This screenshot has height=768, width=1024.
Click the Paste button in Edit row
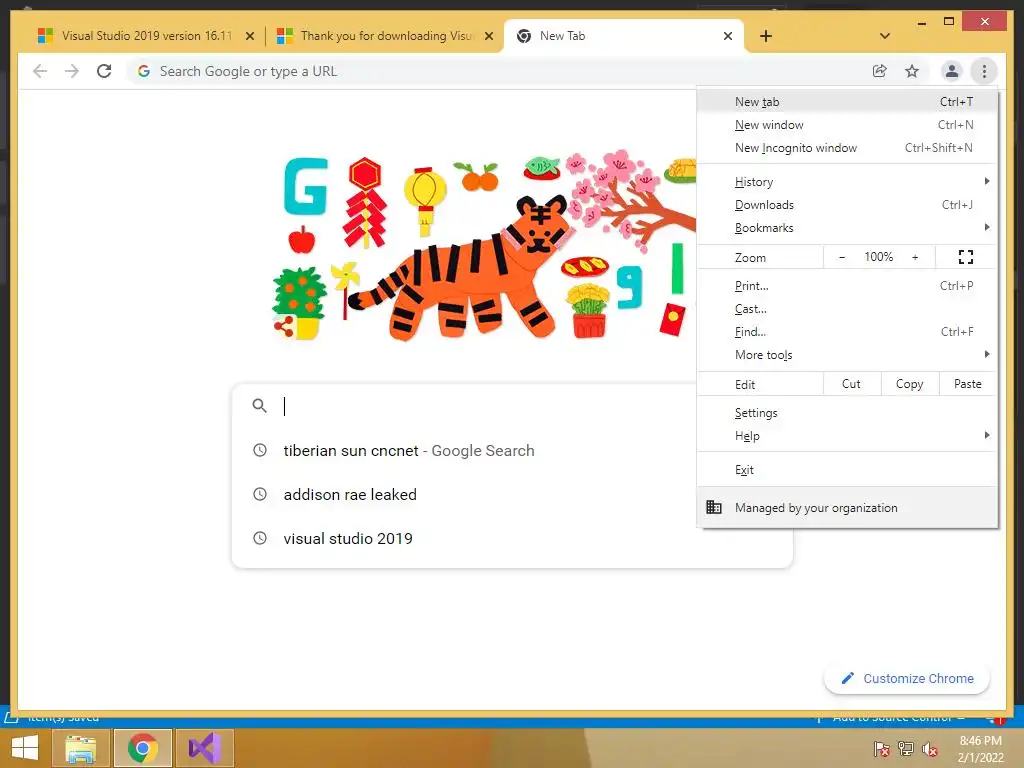[x=968, y=384]
